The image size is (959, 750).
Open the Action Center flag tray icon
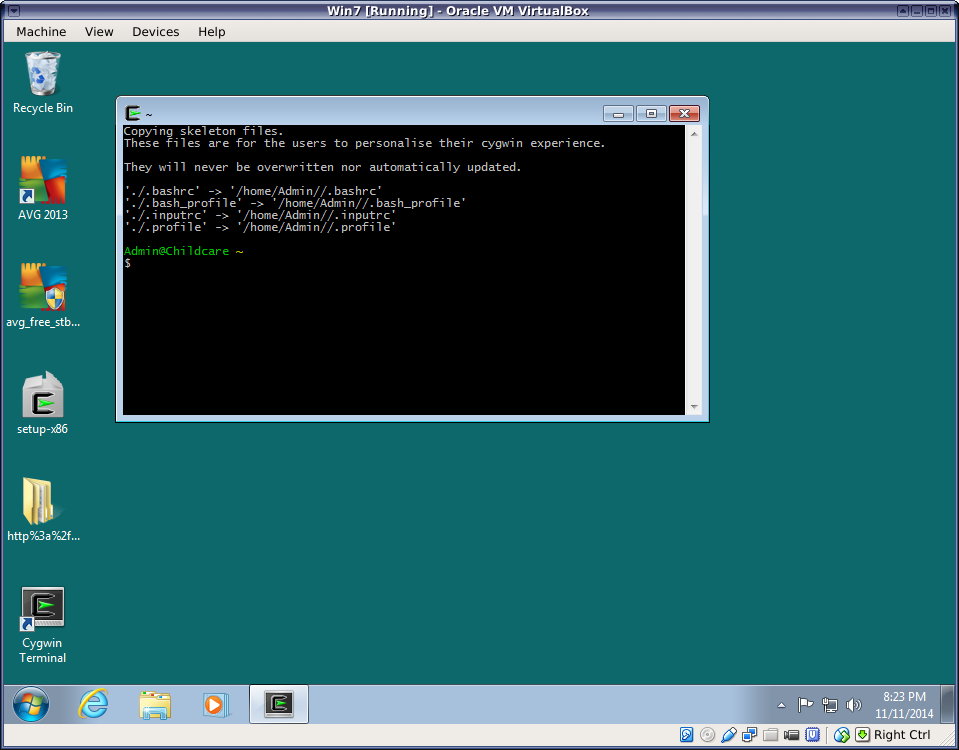click(805, 705)
